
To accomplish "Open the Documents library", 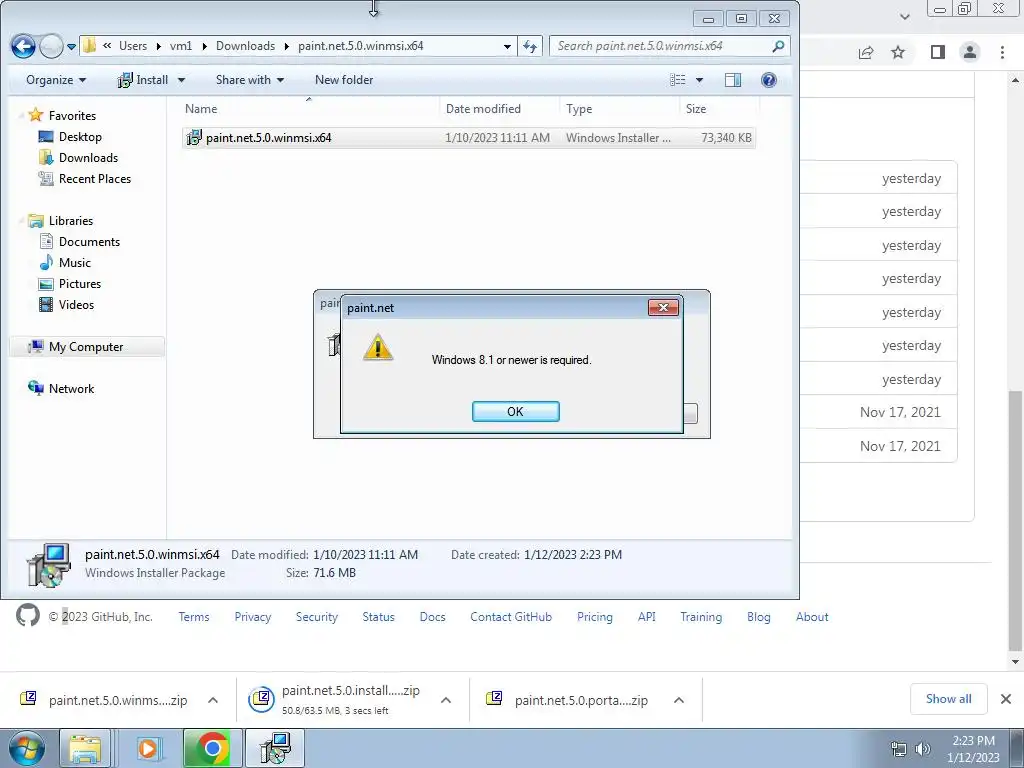I will [x=89, y=242].
